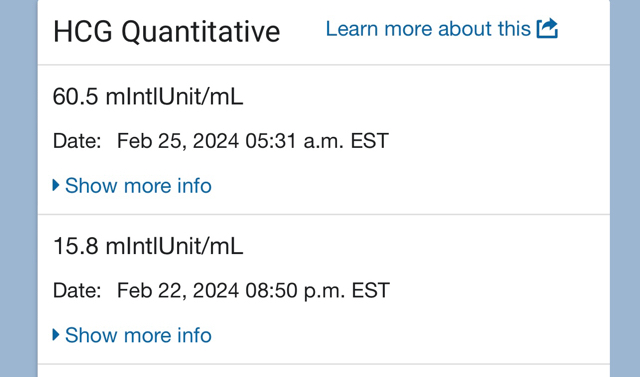Click the "Show more info" text under Feb 22
This screenshot has width=640, height=377.
138,335
